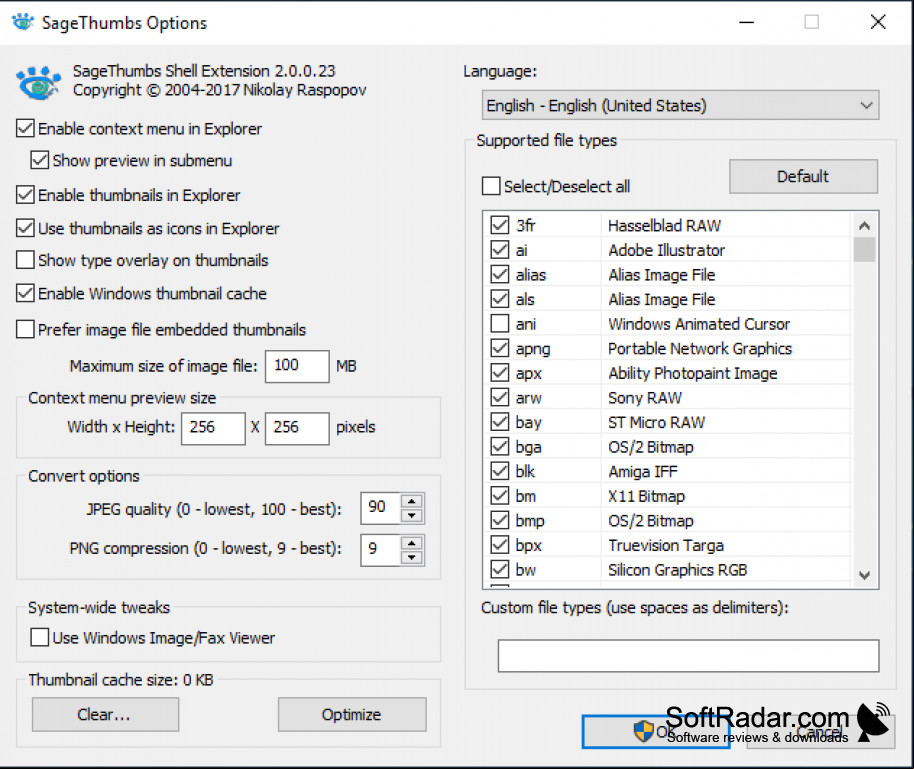This screenshot has height=769, width=914.
Task: Uncheck the bm file type
Action: (x=500, y=496)
